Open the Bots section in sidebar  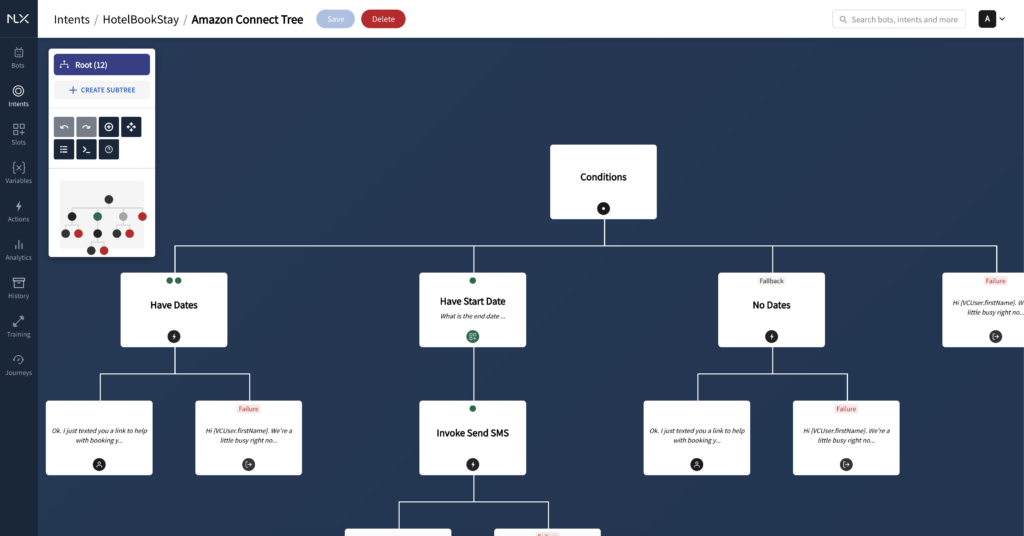(x=18, y=58)
